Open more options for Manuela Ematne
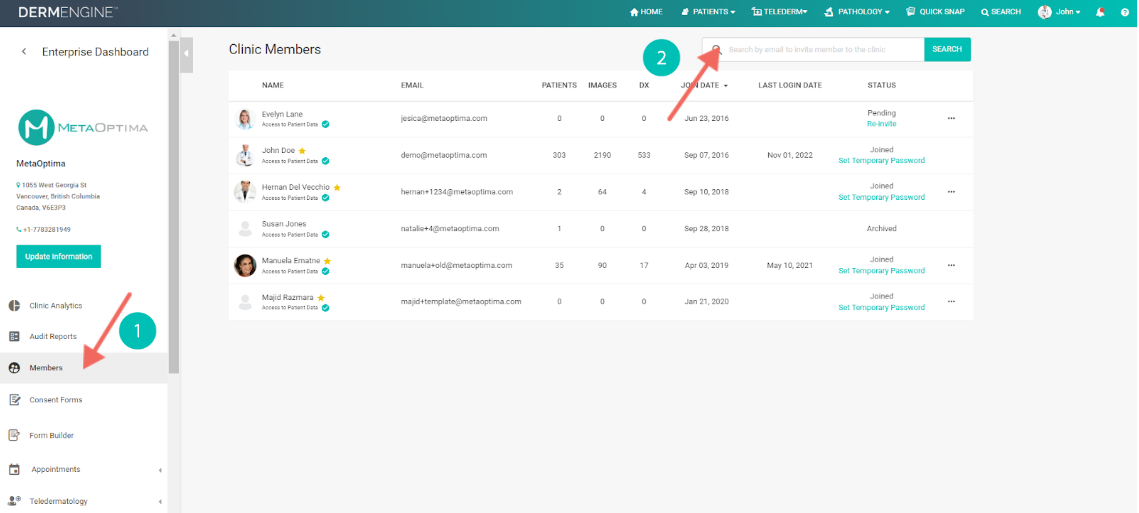 click(x=952, y=265)
